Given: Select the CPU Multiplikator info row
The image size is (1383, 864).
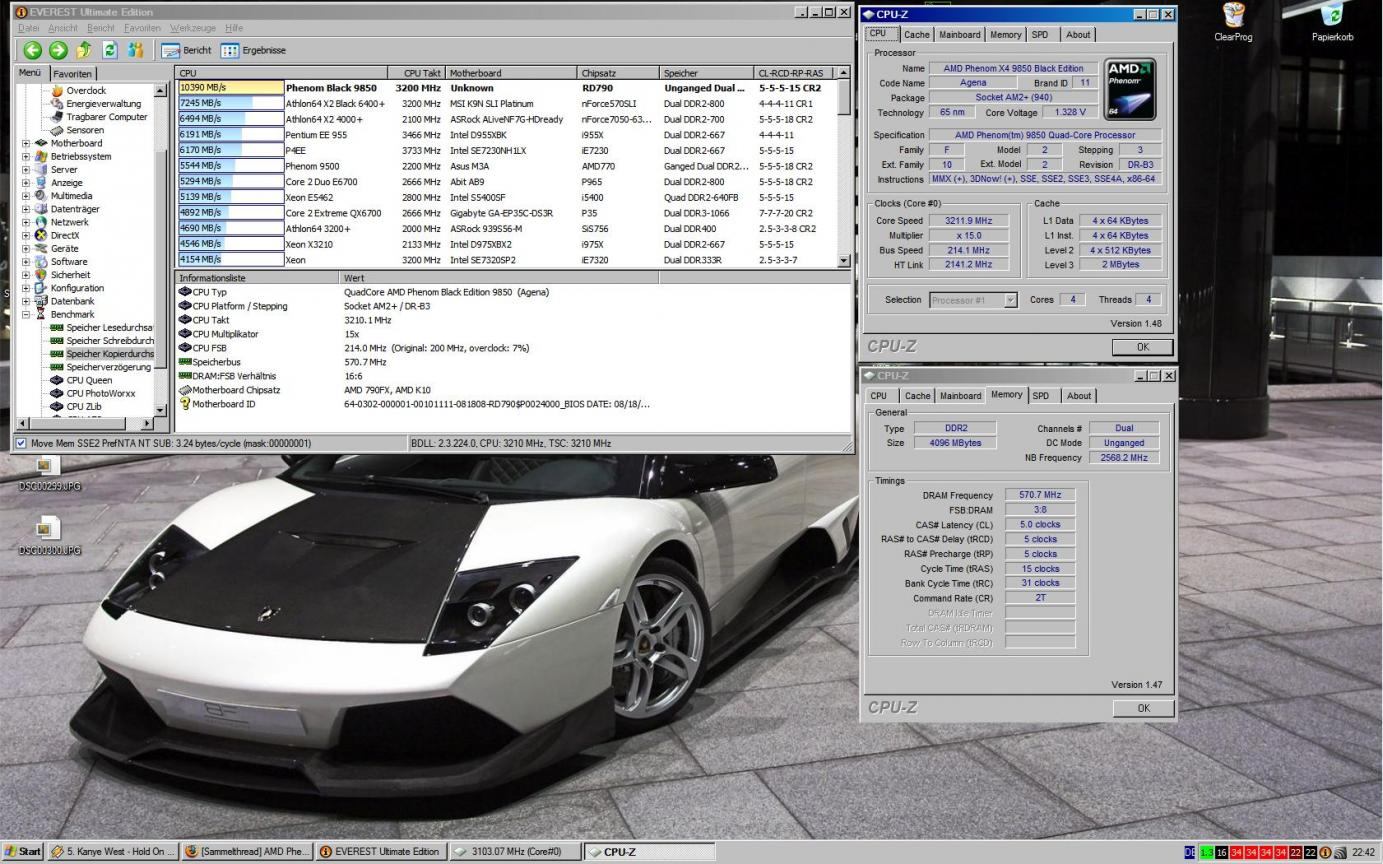Looking at the screenshot, I should click(513, 334).
